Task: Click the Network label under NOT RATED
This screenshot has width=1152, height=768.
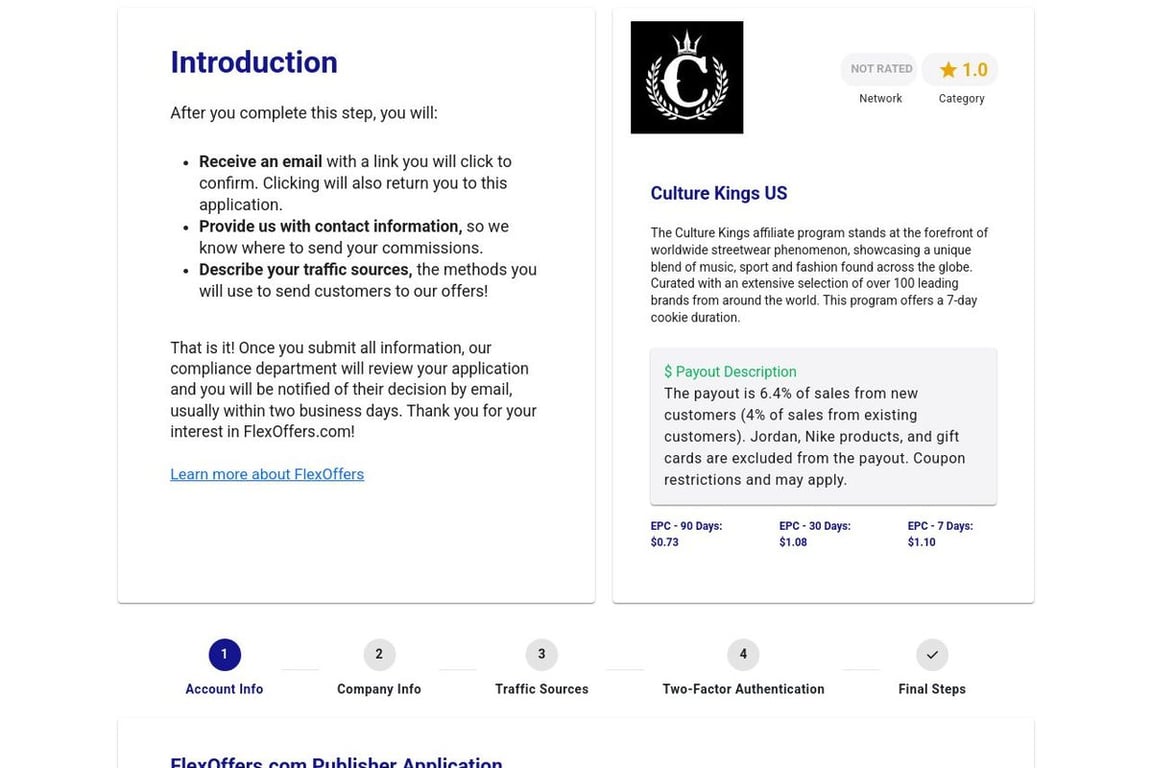Action: pos(880,98)
